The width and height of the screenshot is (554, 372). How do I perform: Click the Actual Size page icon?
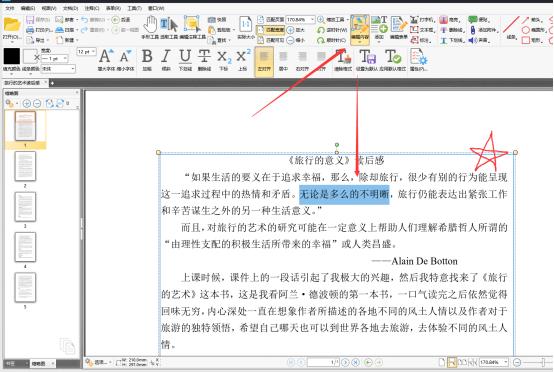[x=246, y=25]
